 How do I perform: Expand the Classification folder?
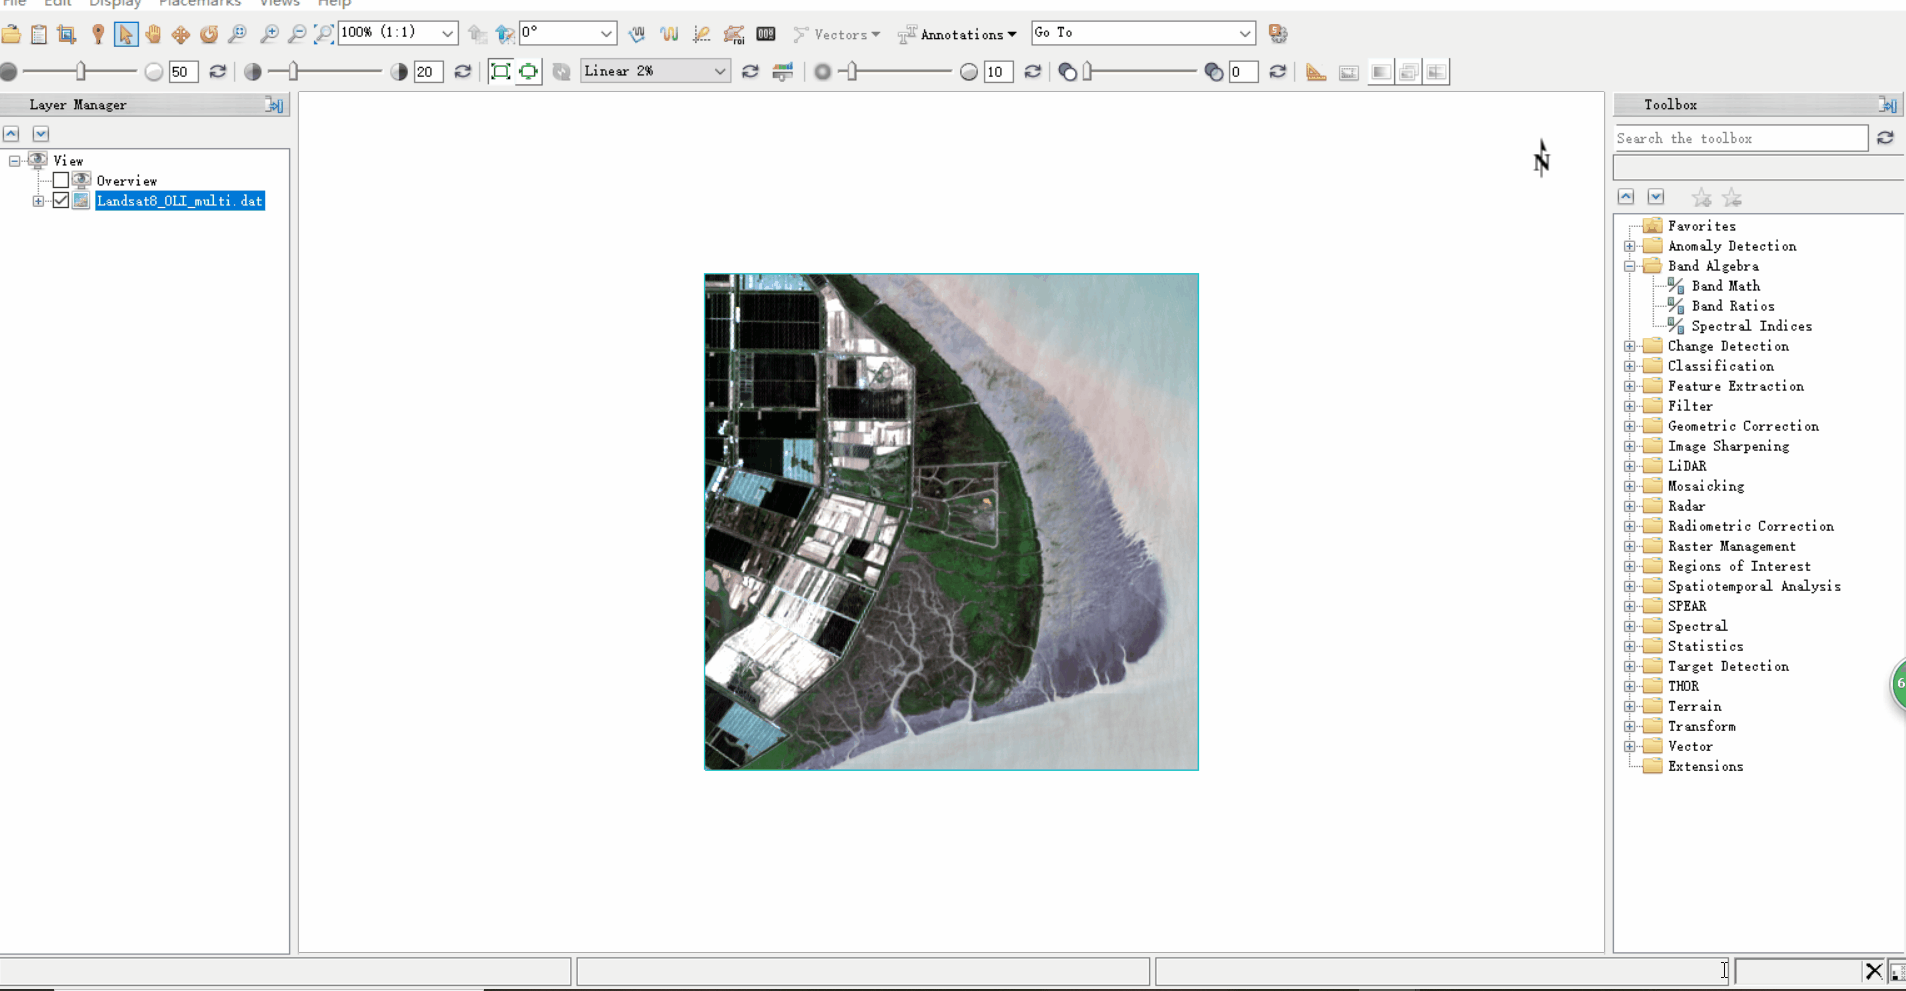1630,367
